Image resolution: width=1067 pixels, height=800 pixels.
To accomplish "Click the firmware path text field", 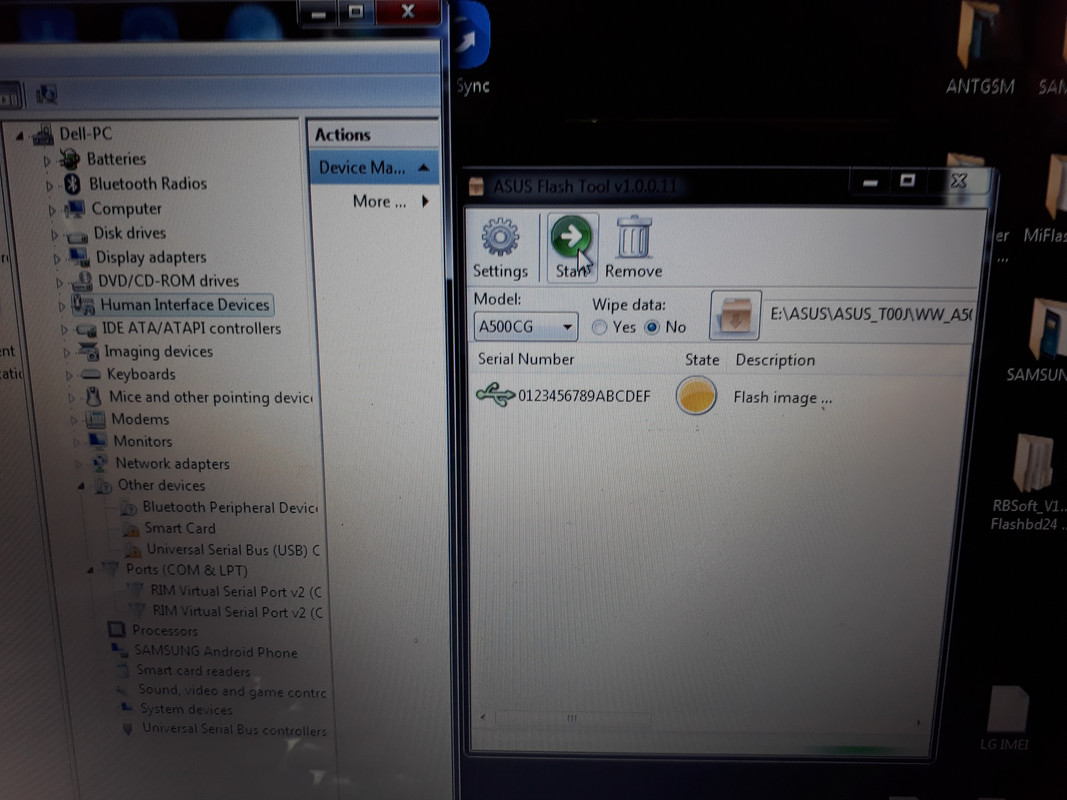I will tap(869, 314).
